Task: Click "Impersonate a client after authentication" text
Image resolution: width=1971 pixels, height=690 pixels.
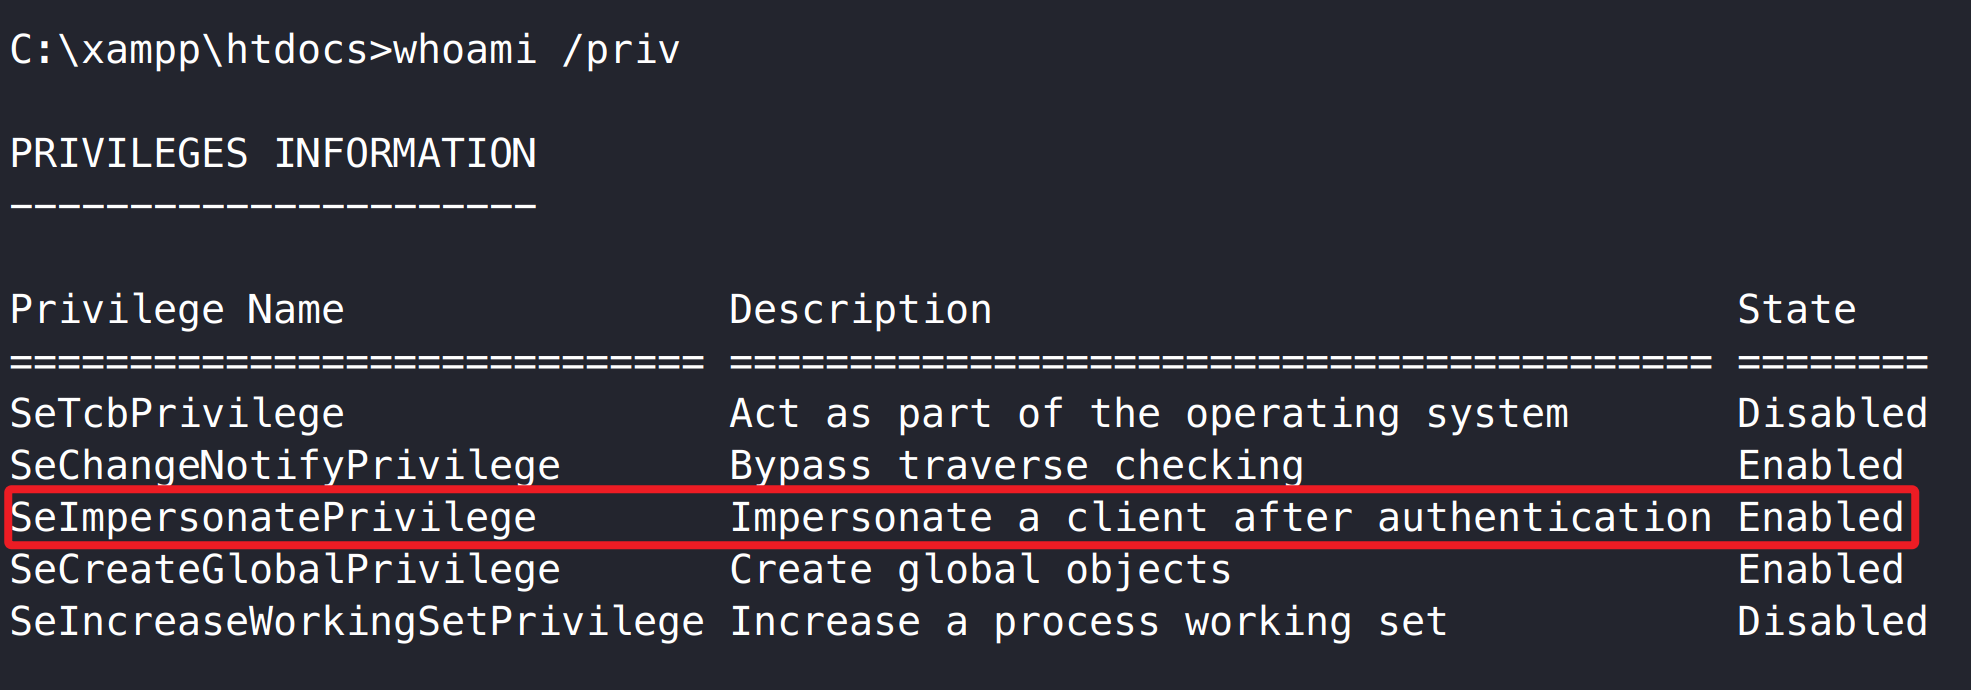Action: (1220, 518)
